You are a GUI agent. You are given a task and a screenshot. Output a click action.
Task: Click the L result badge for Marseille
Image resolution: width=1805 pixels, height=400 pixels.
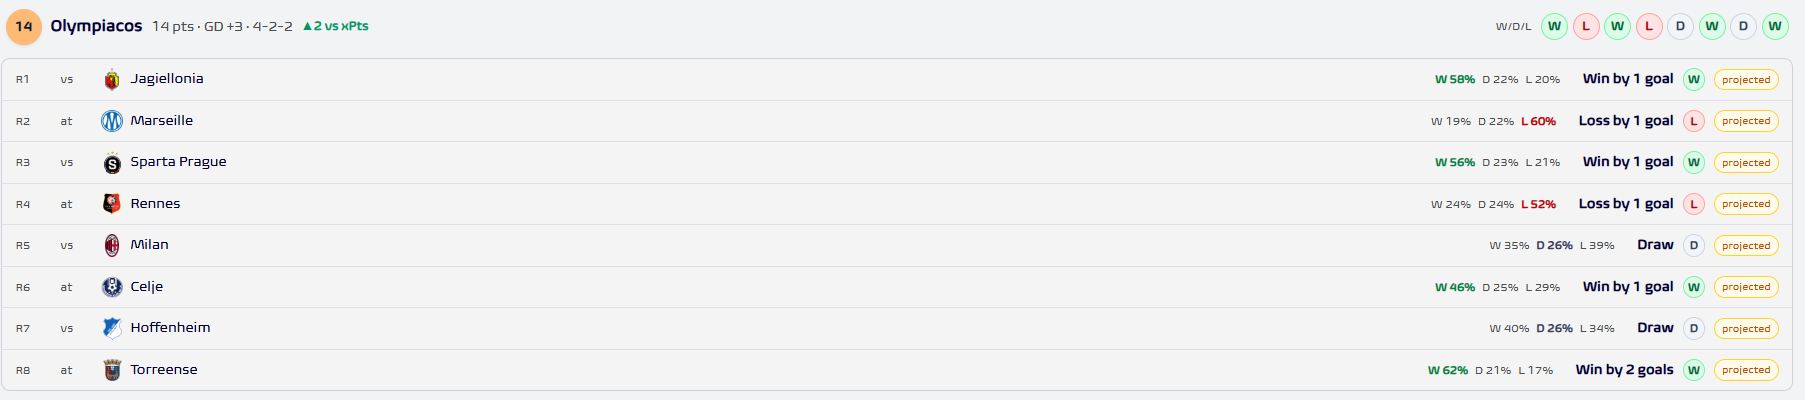(1694, 121)
